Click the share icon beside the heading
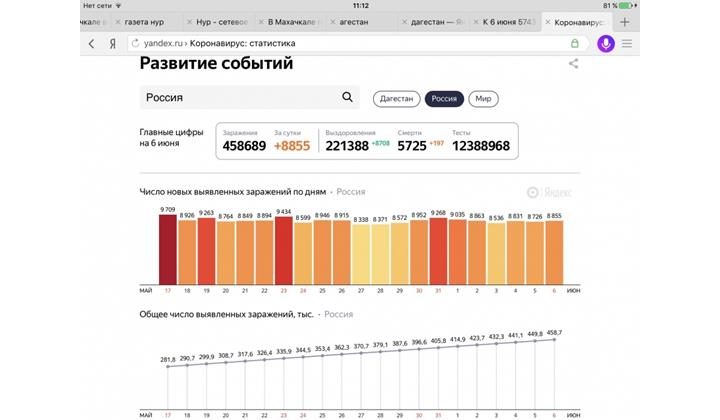 pos(574,64)
